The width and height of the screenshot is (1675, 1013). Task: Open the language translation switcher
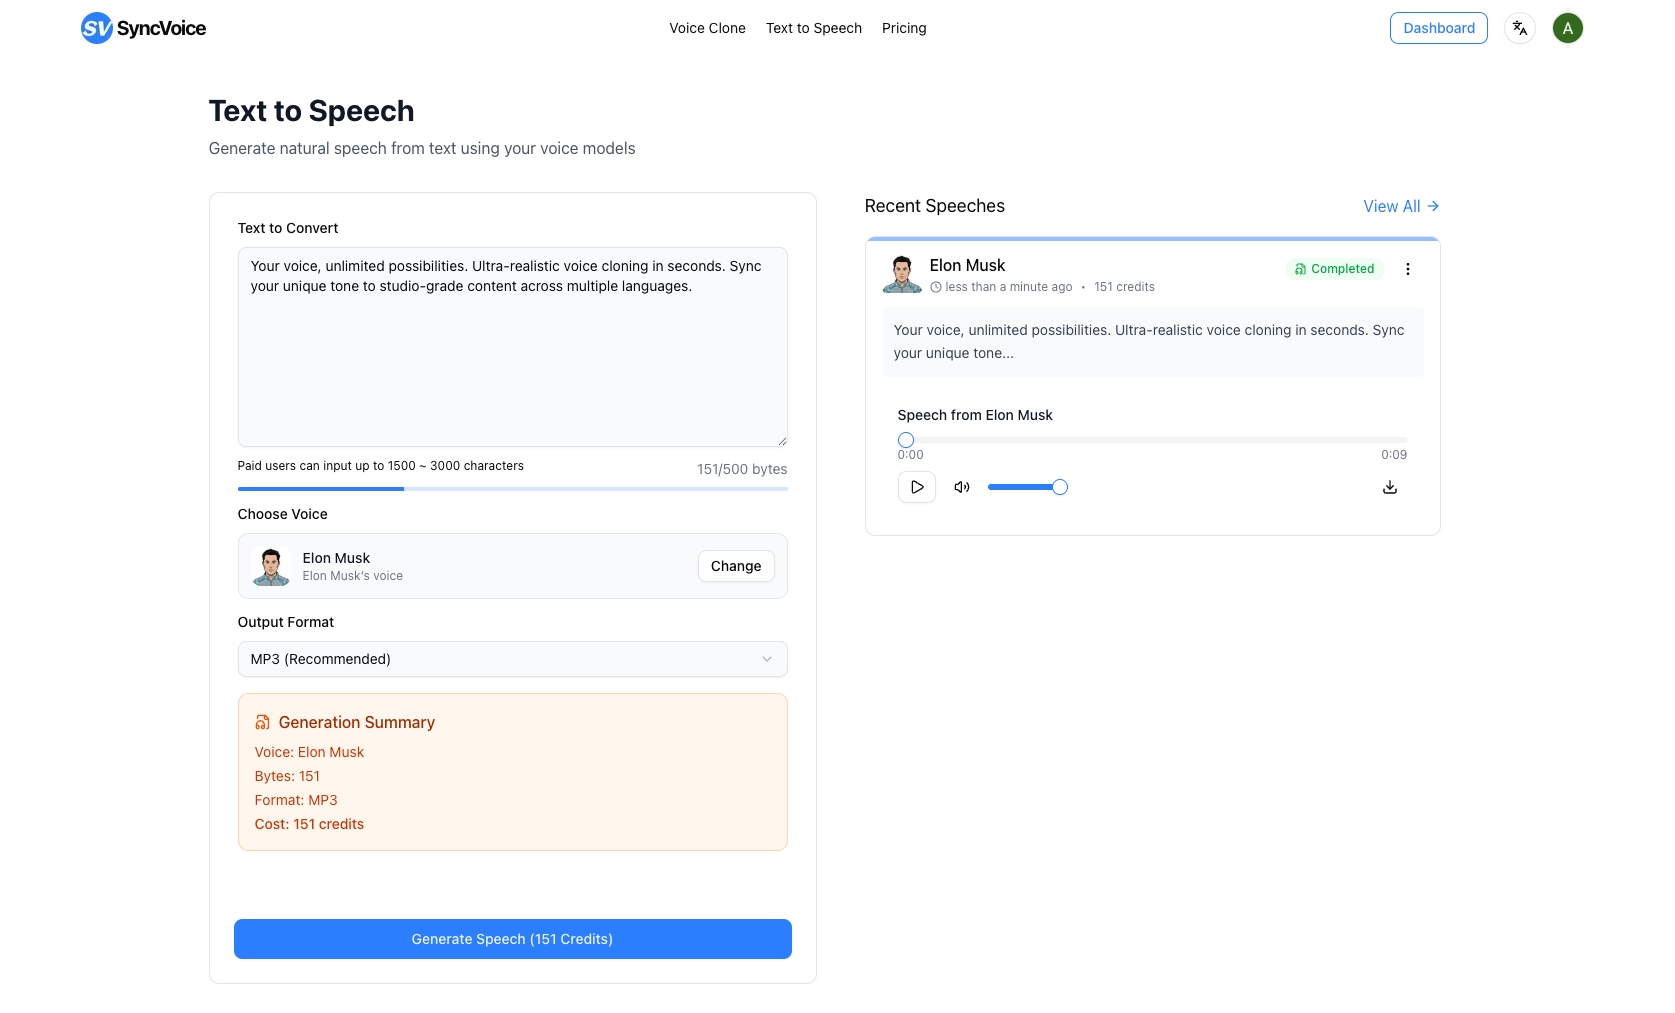(1519, 28)
